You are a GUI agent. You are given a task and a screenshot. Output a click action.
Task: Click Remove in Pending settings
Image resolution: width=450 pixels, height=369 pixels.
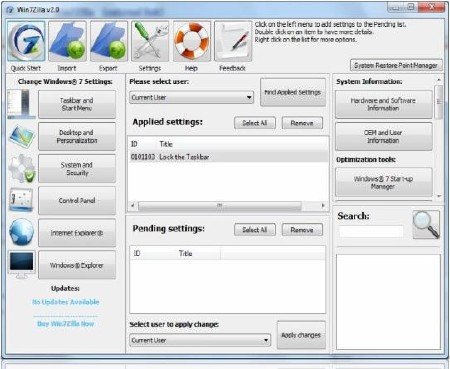(x=302, y=230)
